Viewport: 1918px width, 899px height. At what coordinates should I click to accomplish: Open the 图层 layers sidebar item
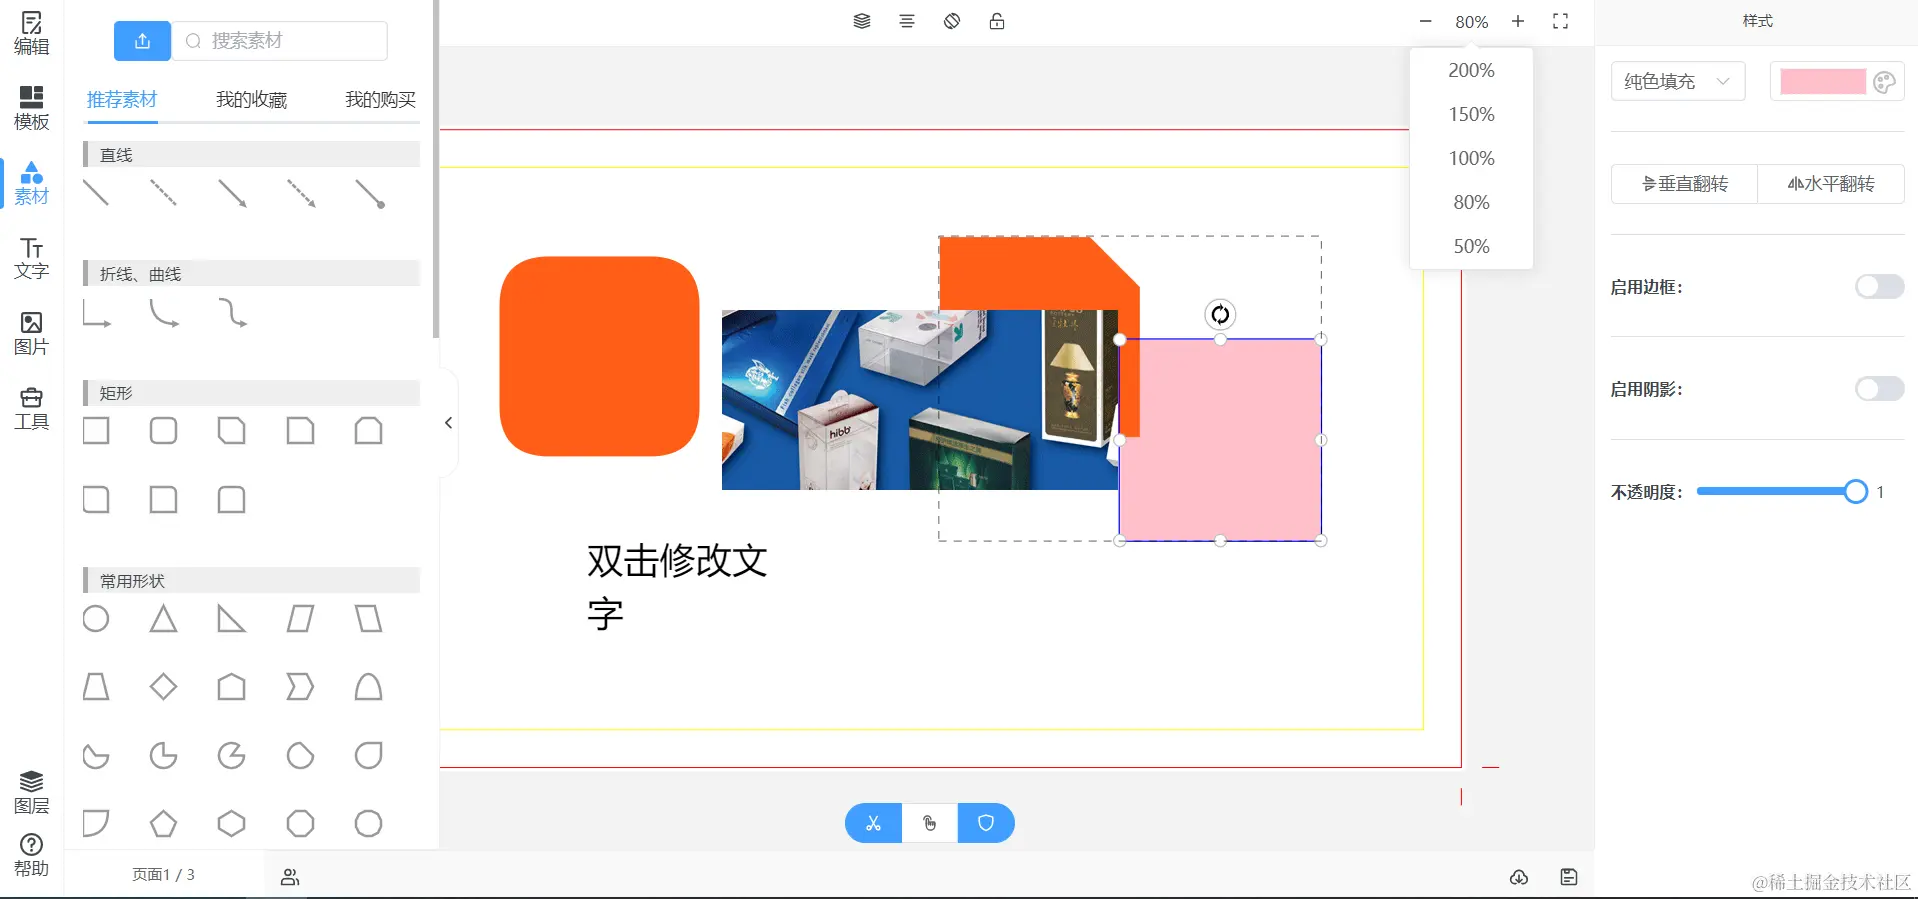click(x=31, y=792)
